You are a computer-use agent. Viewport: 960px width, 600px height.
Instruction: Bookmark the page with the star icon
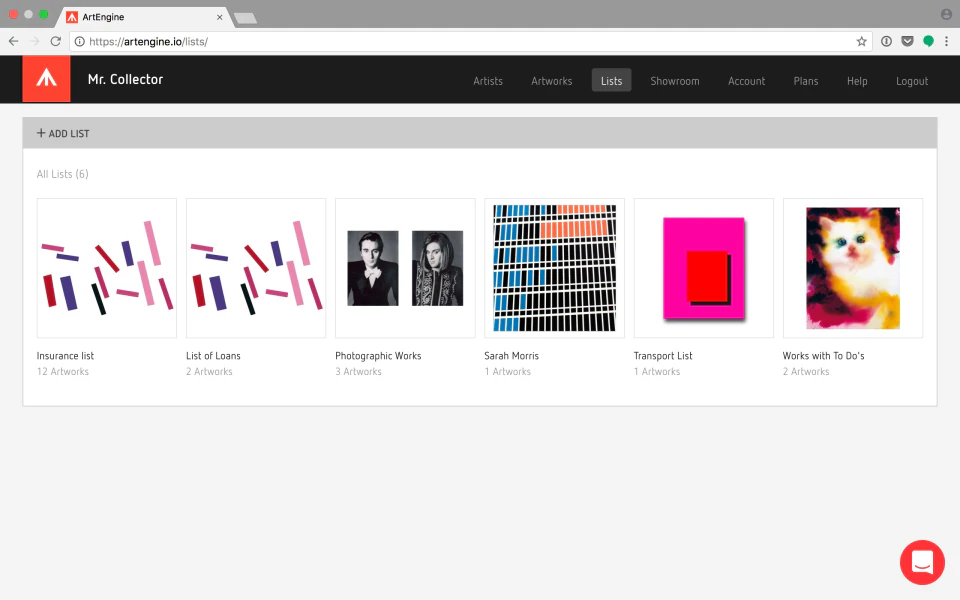coord(862,41)
